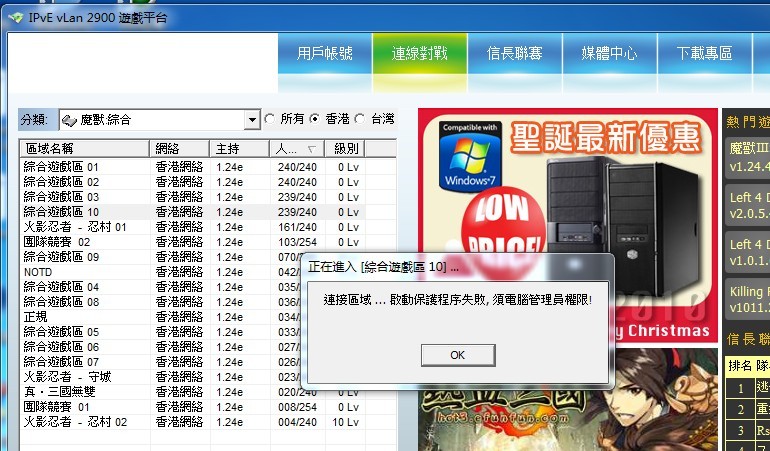Select row 綜合遊戲區 08
The image size is (770, 451).
160,302
